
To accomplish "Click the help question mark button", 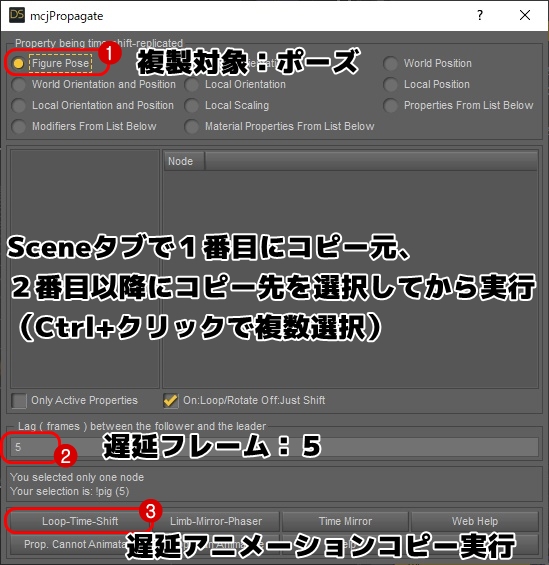I will (x=479, y=15).
